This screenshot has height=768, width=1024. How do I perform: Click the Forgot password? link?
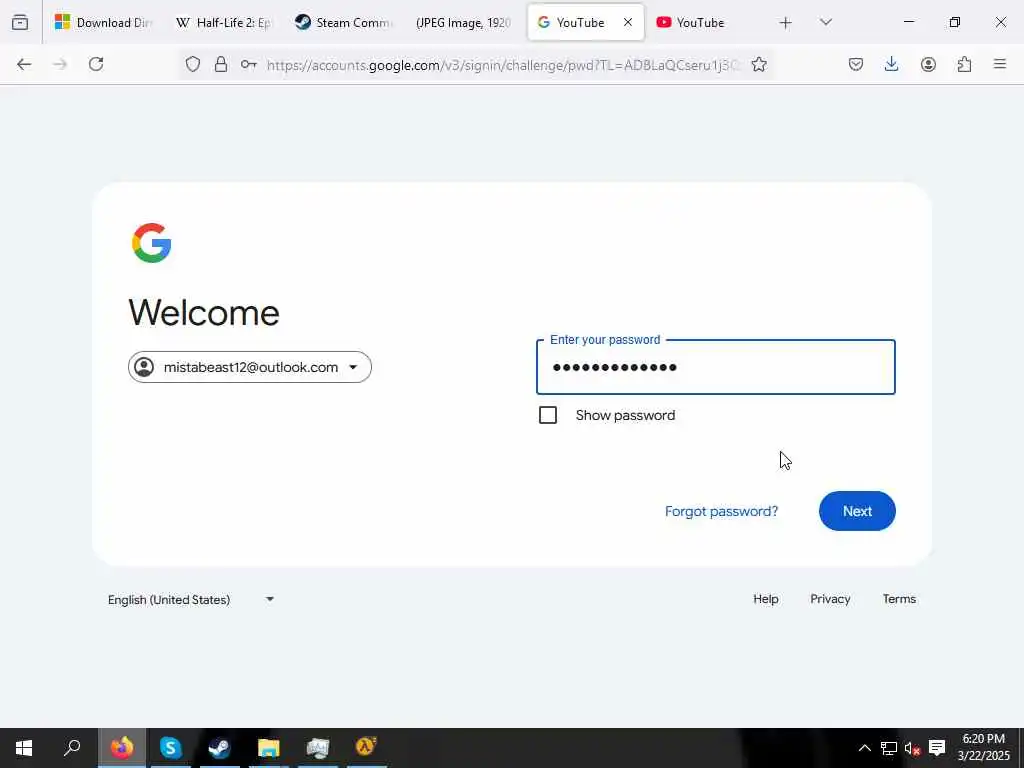tap(722, 511)
